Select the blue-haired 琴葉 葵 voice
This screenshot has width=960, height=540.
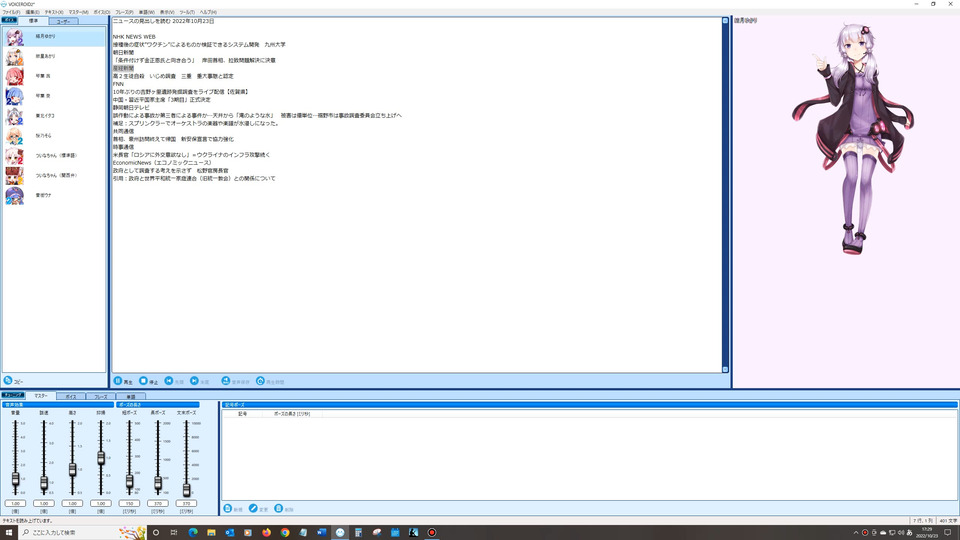[x=54, y=96]
